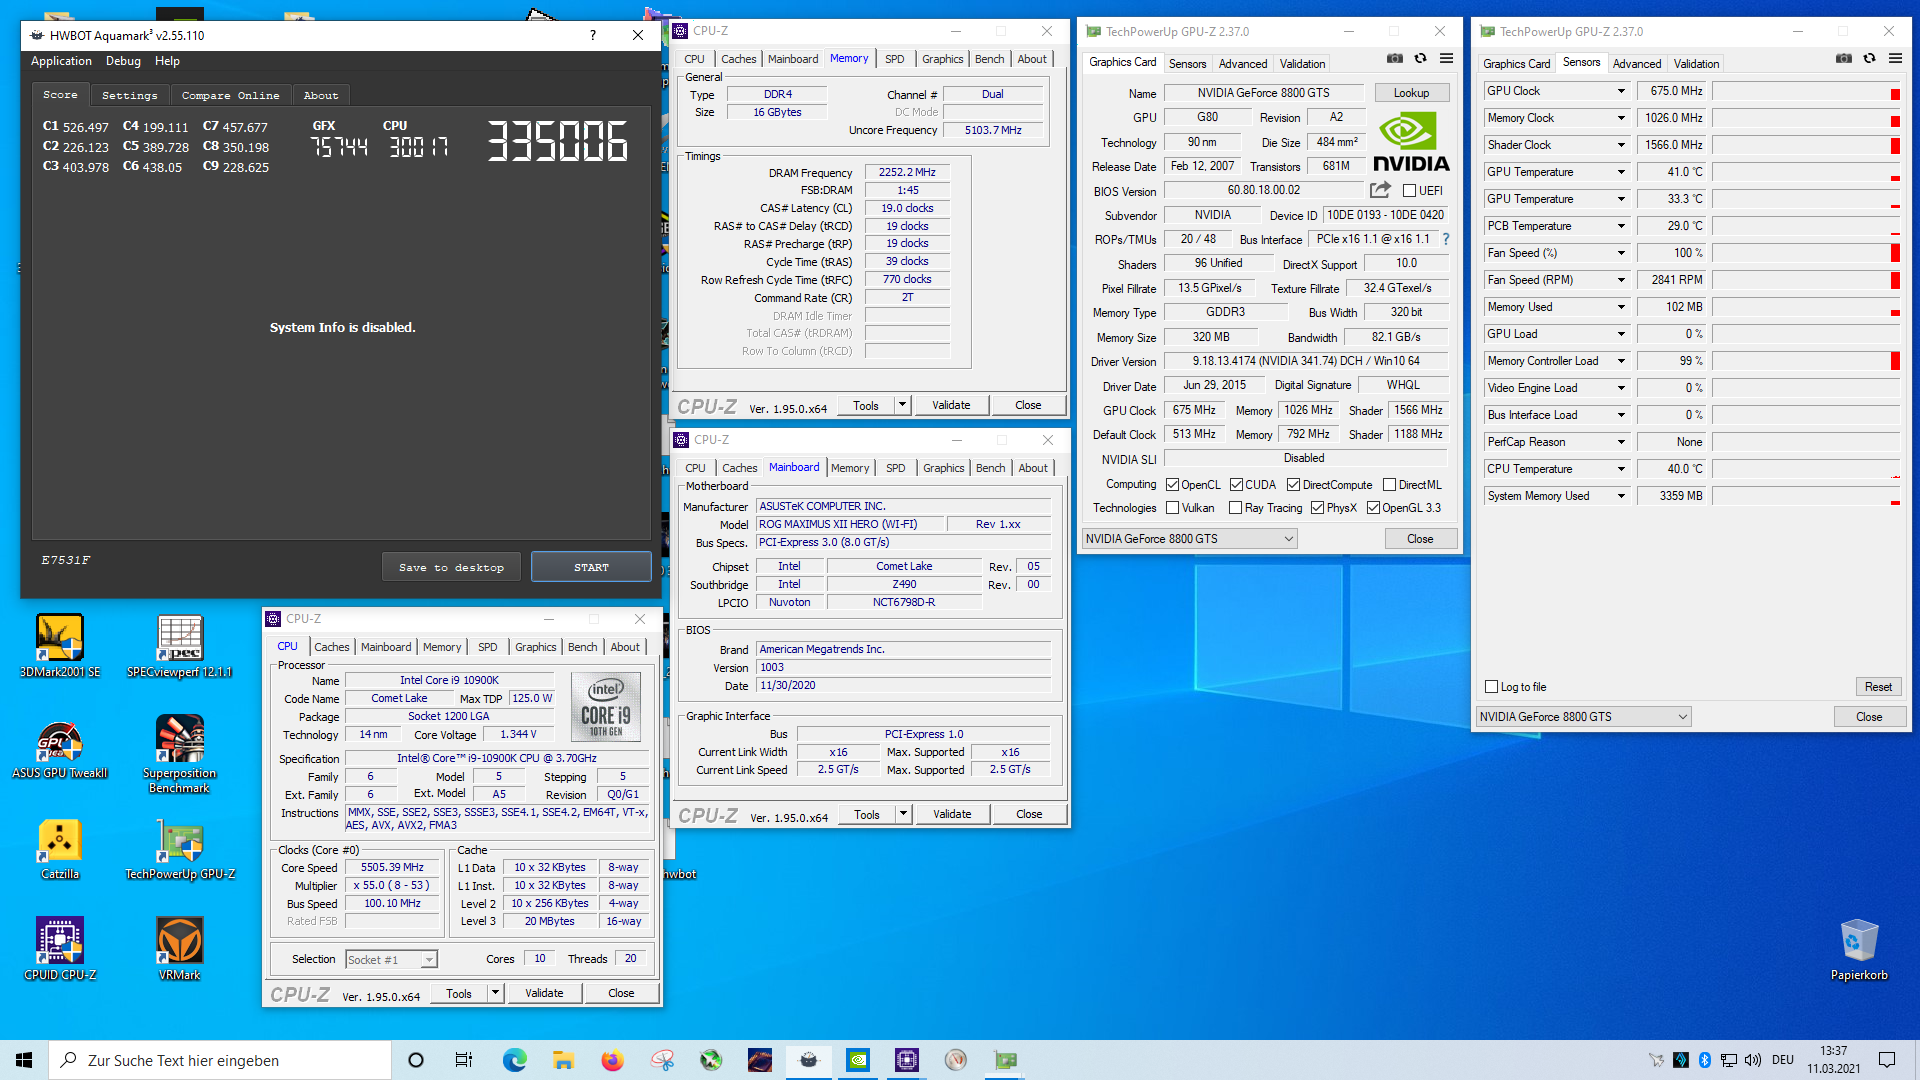Open the 3DMark2001 SE desktop shortcut

coord(60,646)
